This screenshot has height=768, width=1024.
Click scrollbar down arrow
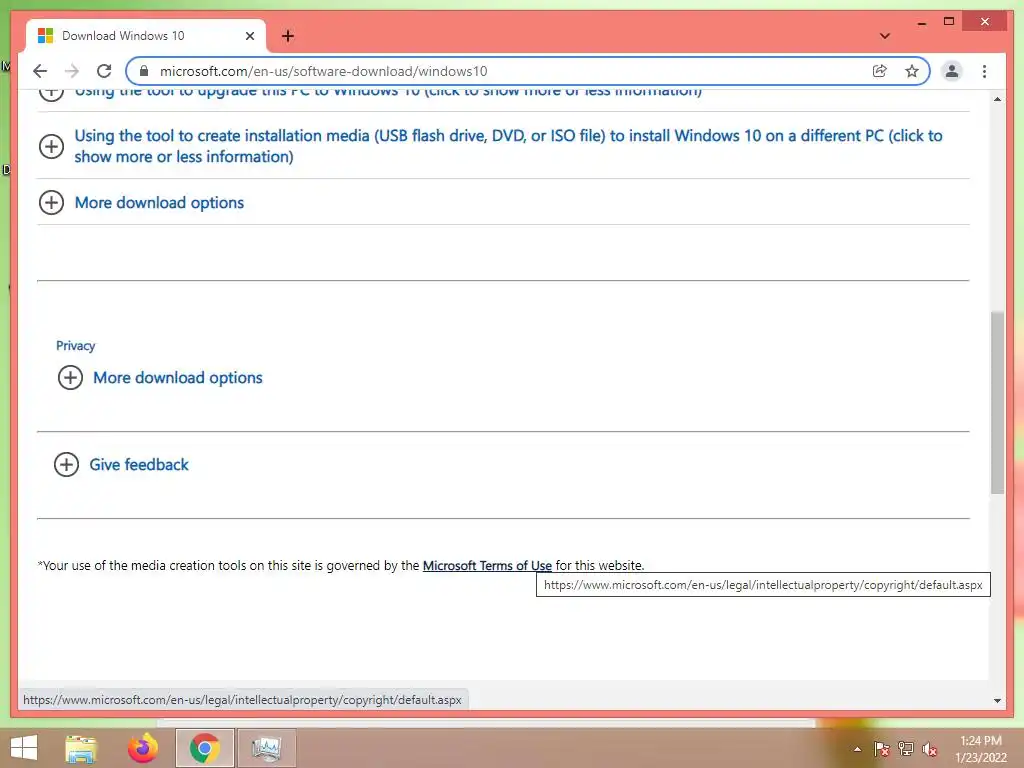pos(997,701)
